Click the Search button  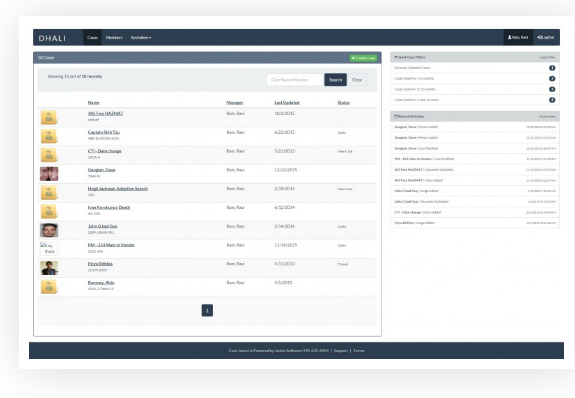click(x=336, y=80)
